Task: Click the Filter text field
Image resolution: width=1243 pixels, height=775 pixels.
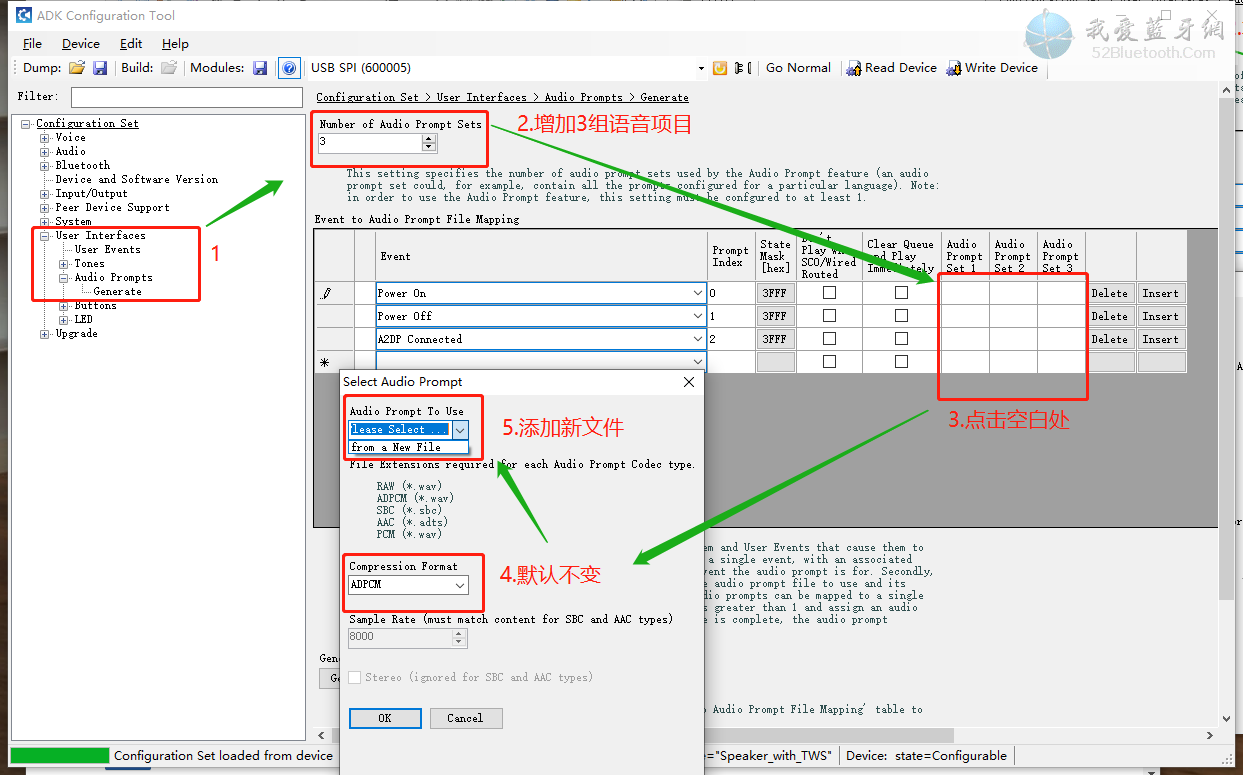Action: tap(186, 97)
